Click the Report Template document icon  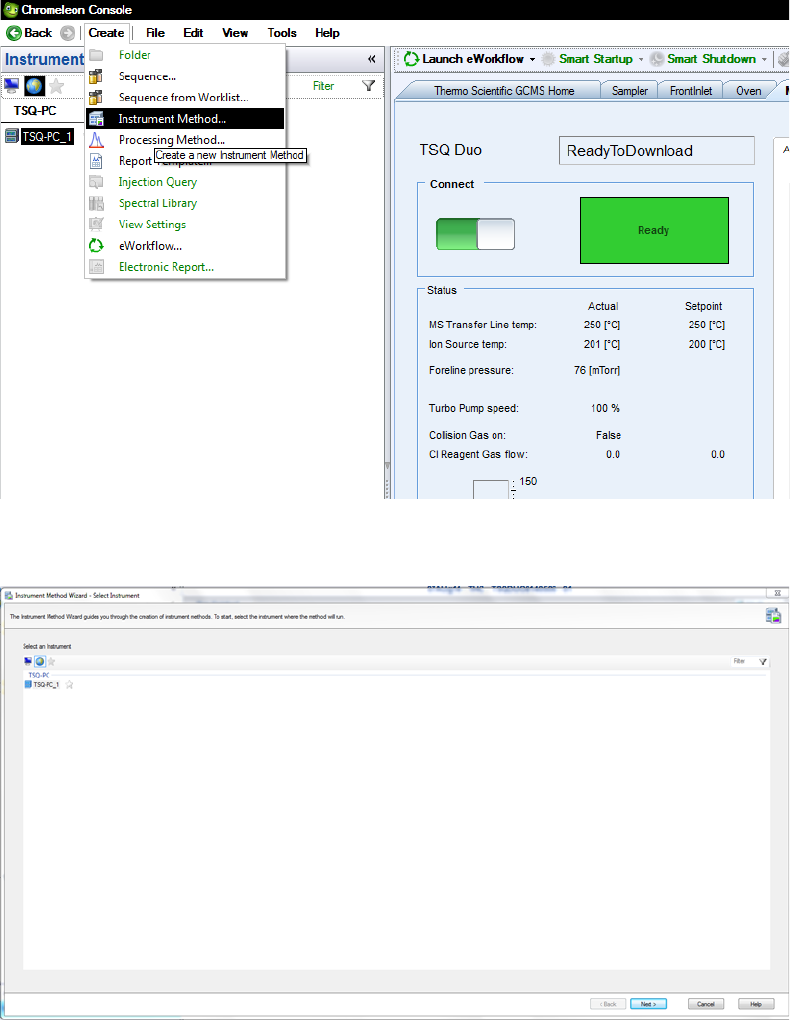point(96,161)
